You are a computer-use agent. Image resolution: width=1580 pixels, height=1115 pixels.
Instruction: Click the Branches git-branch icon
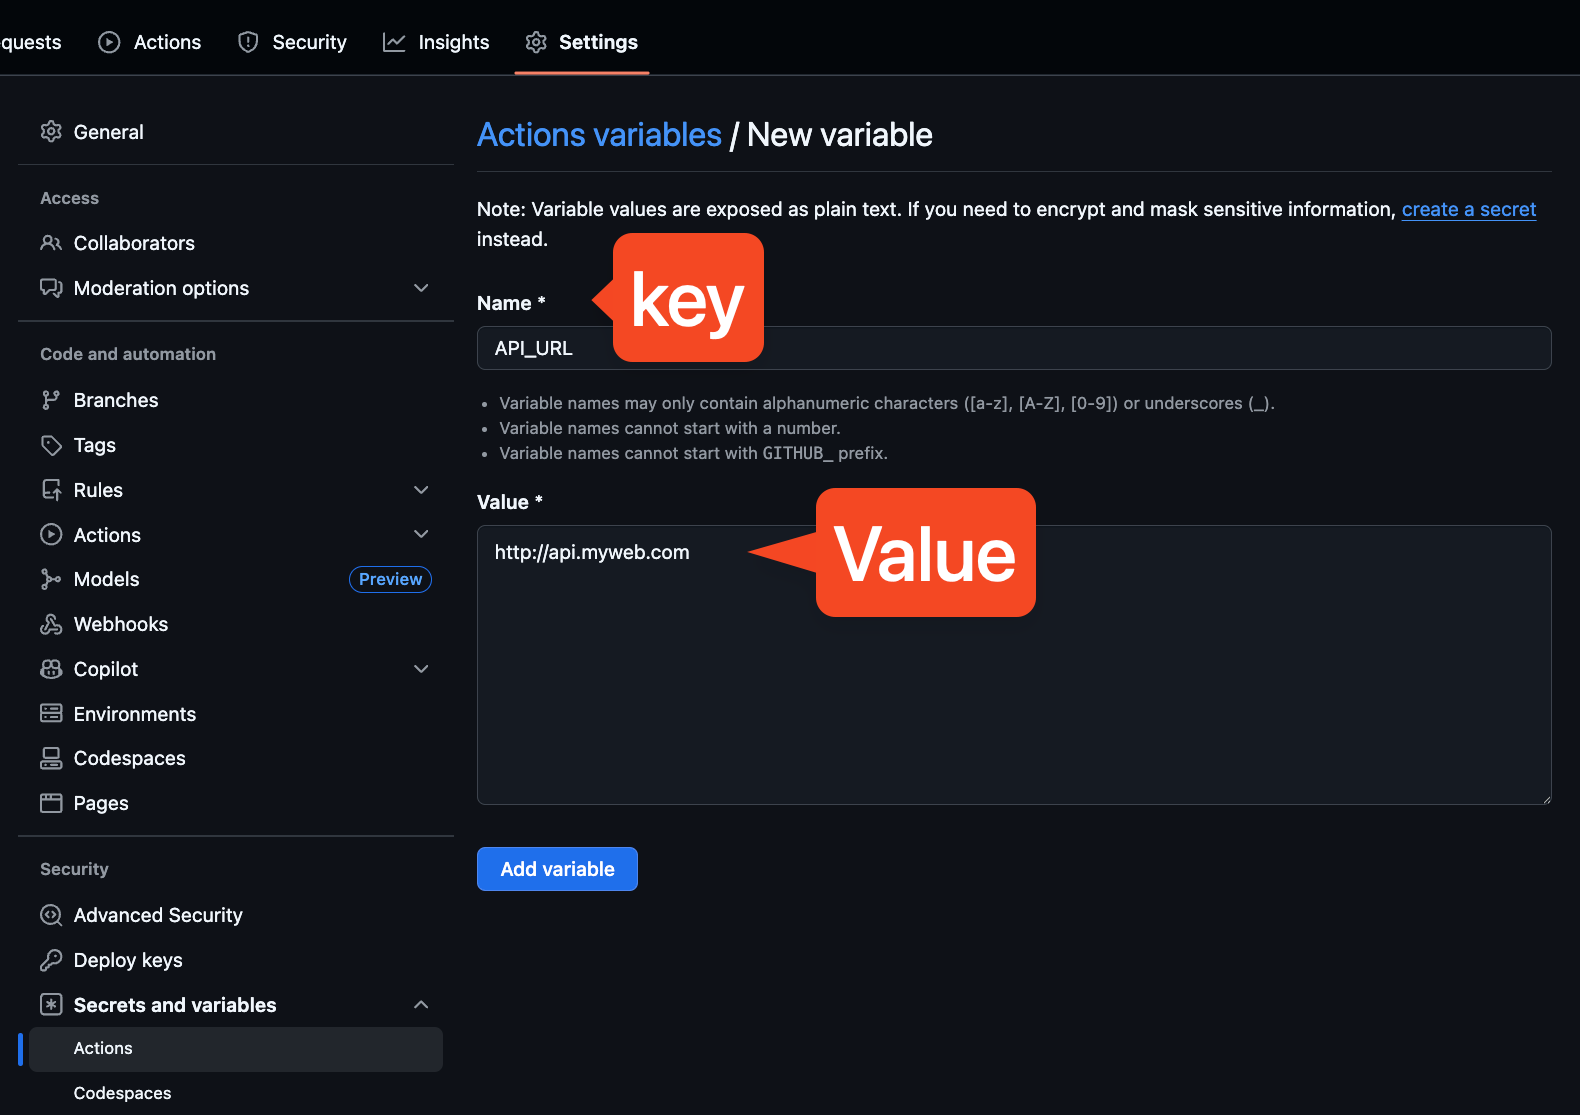point(51,400)
